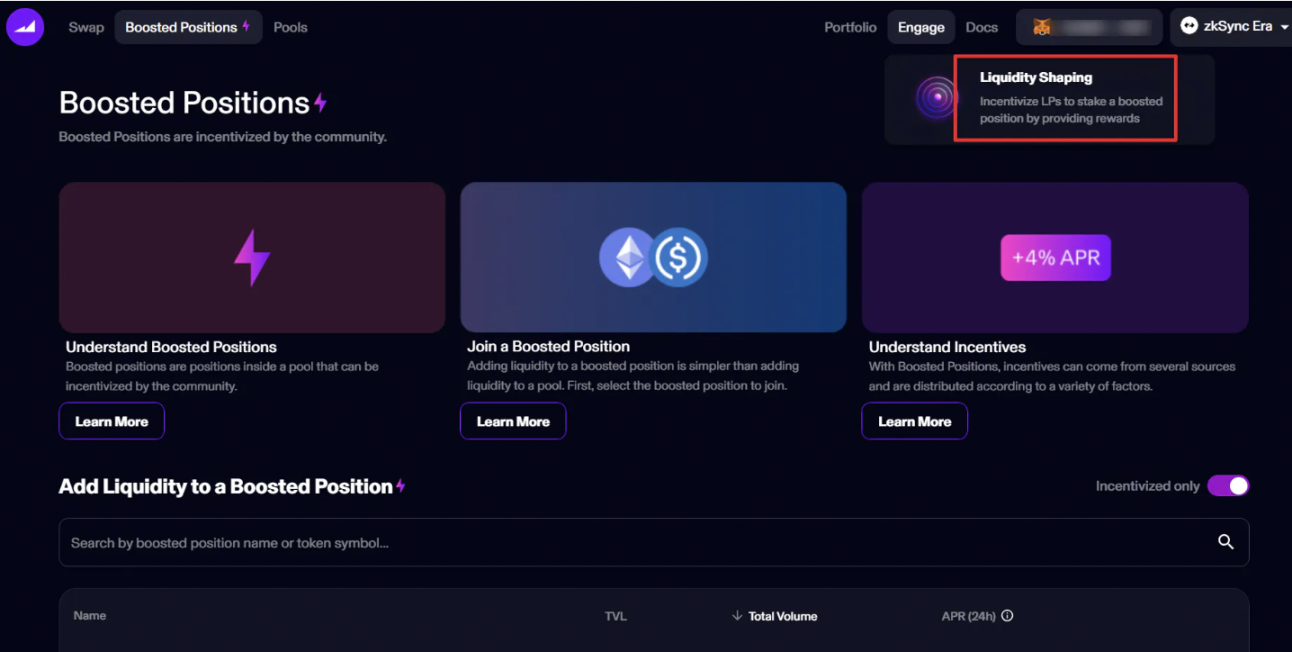Open the Portfolio page

tap(850, 27)
